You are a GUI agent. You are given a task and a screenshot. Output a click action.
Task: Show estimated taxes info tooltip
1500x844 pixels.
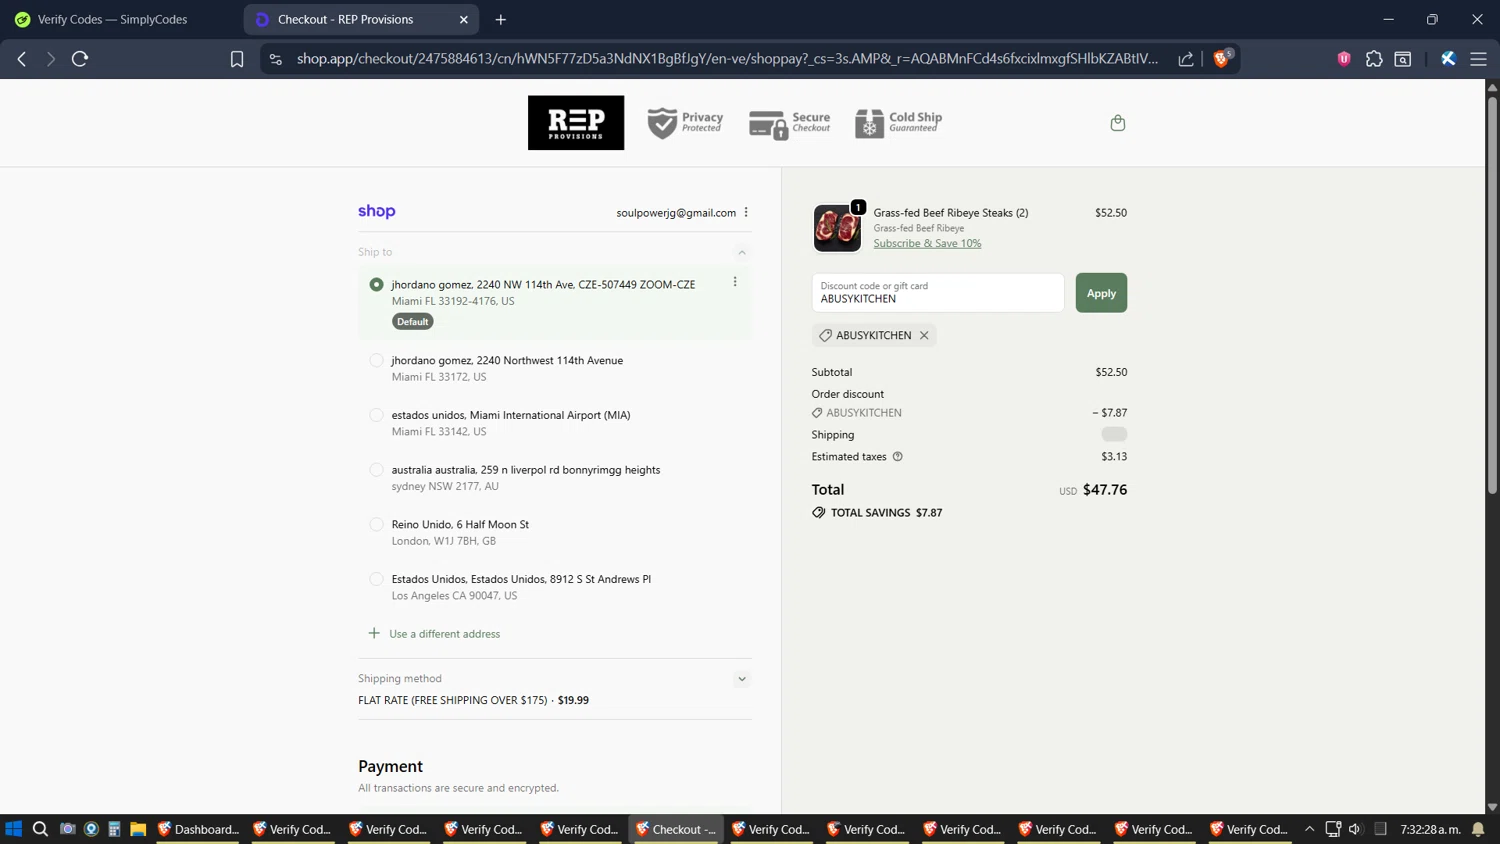click(898, 456)
